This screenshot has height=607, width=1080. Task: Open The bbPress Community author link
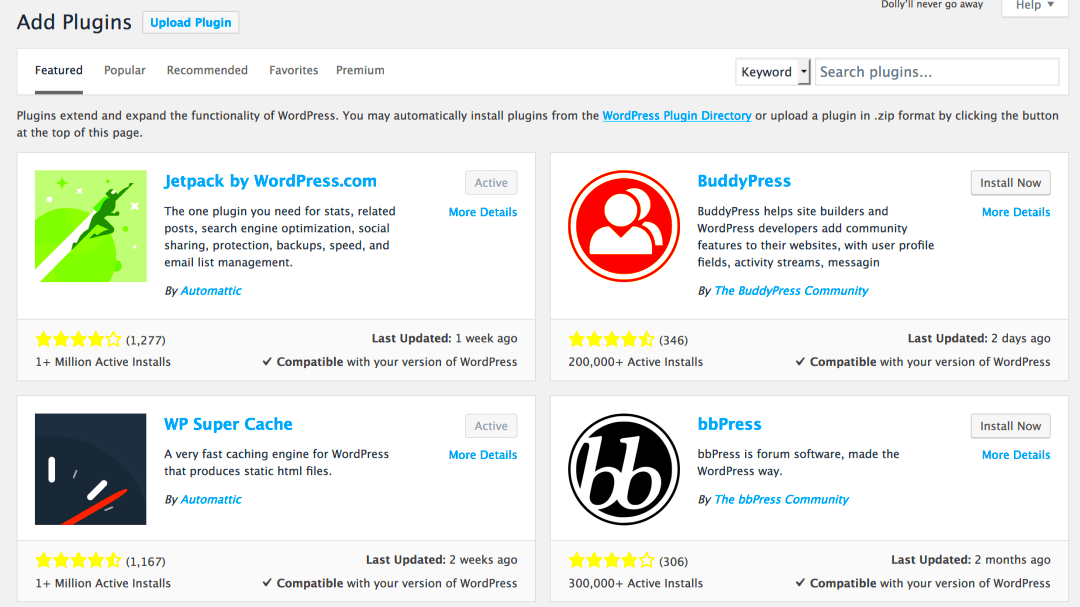(x=782, y=500)
